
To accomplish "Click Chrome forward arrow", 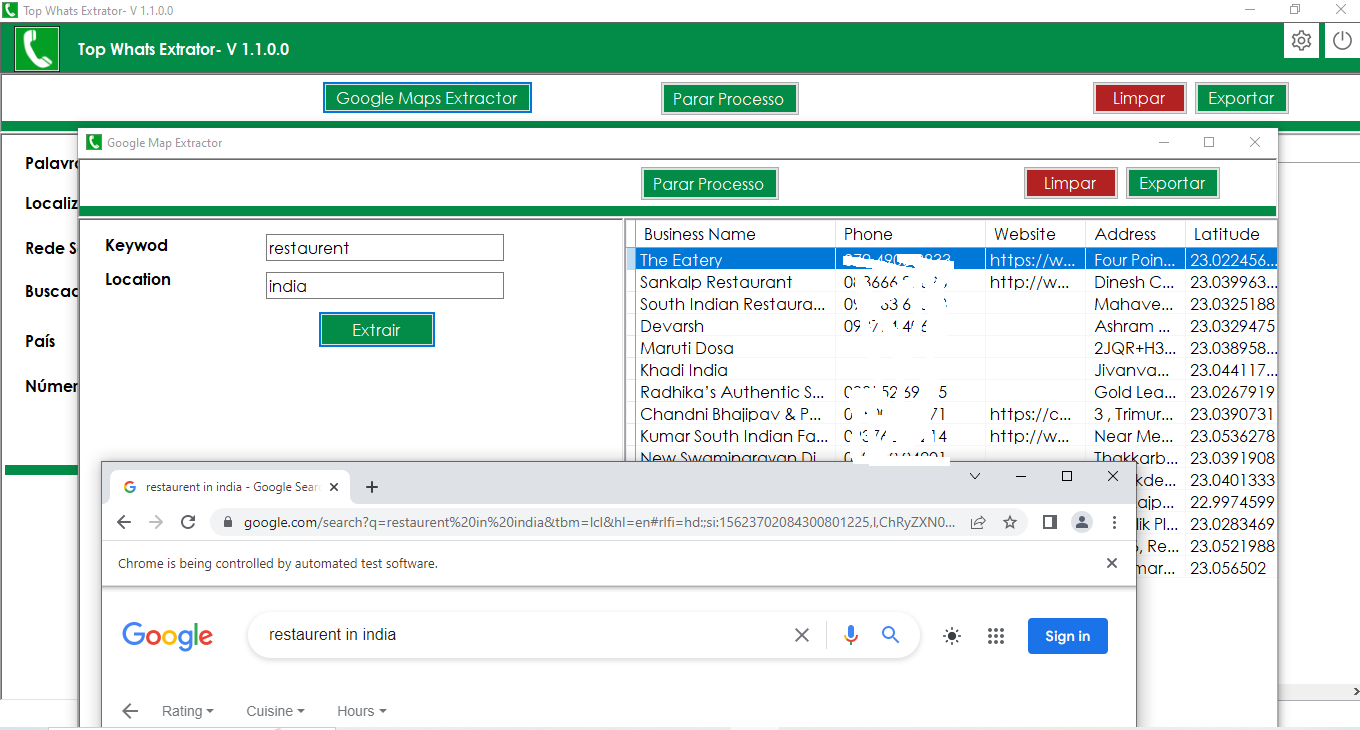I will (x=156, y=522).
